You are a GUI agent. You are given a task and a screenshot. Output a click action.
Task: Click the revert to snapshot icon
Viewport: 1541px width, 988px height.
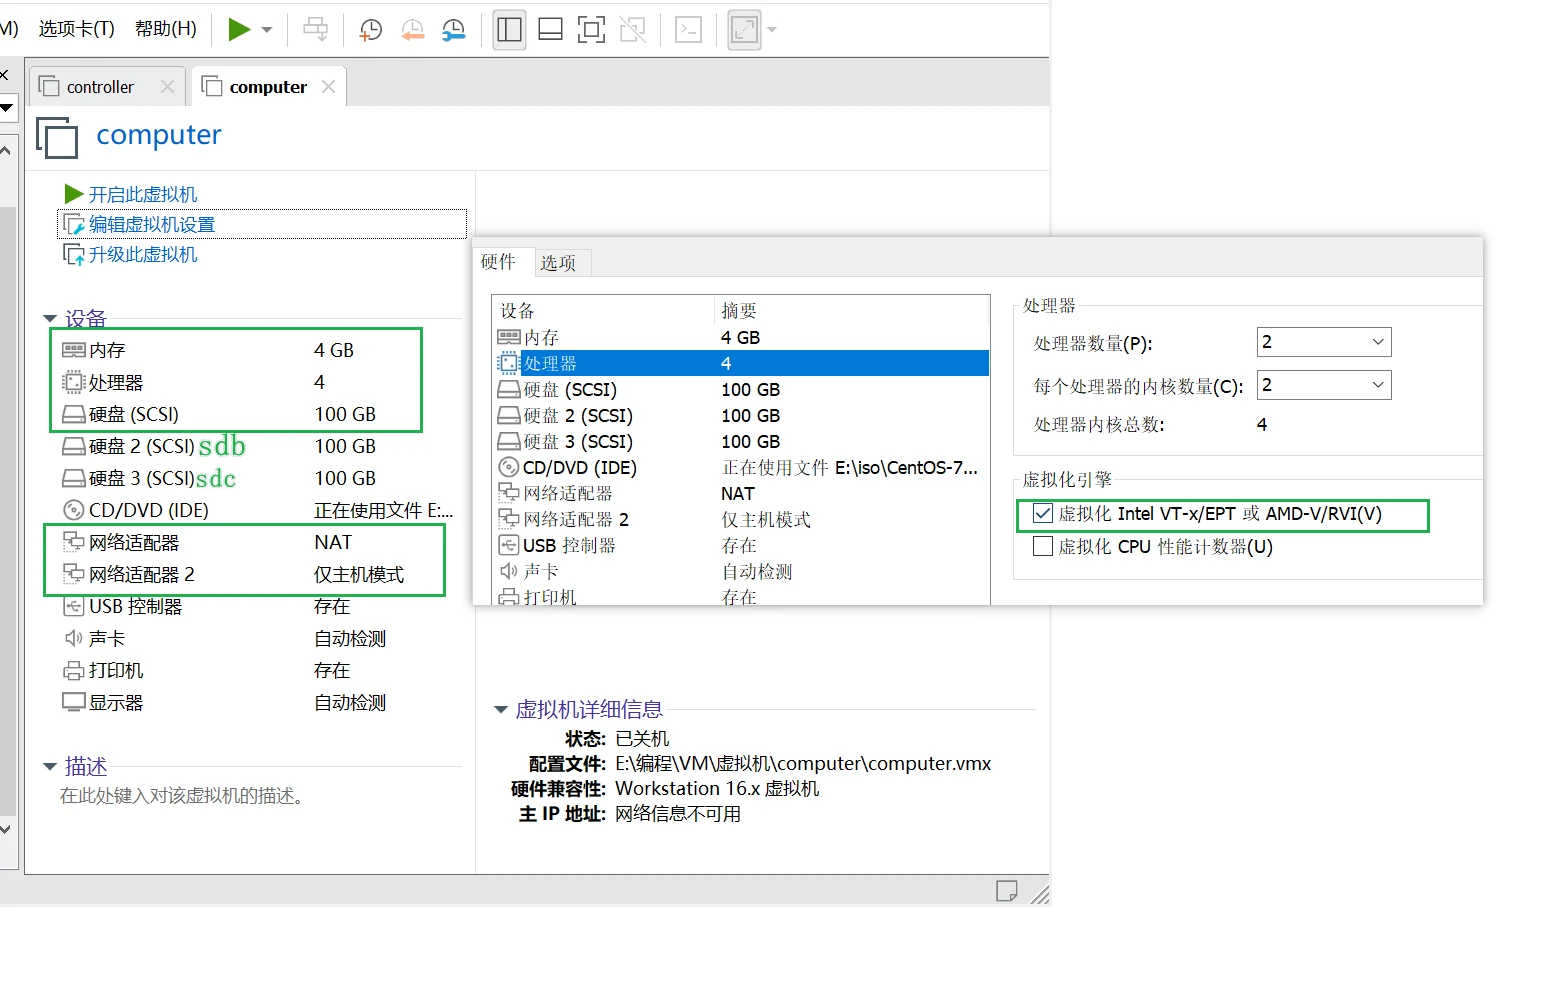point(412,30)
